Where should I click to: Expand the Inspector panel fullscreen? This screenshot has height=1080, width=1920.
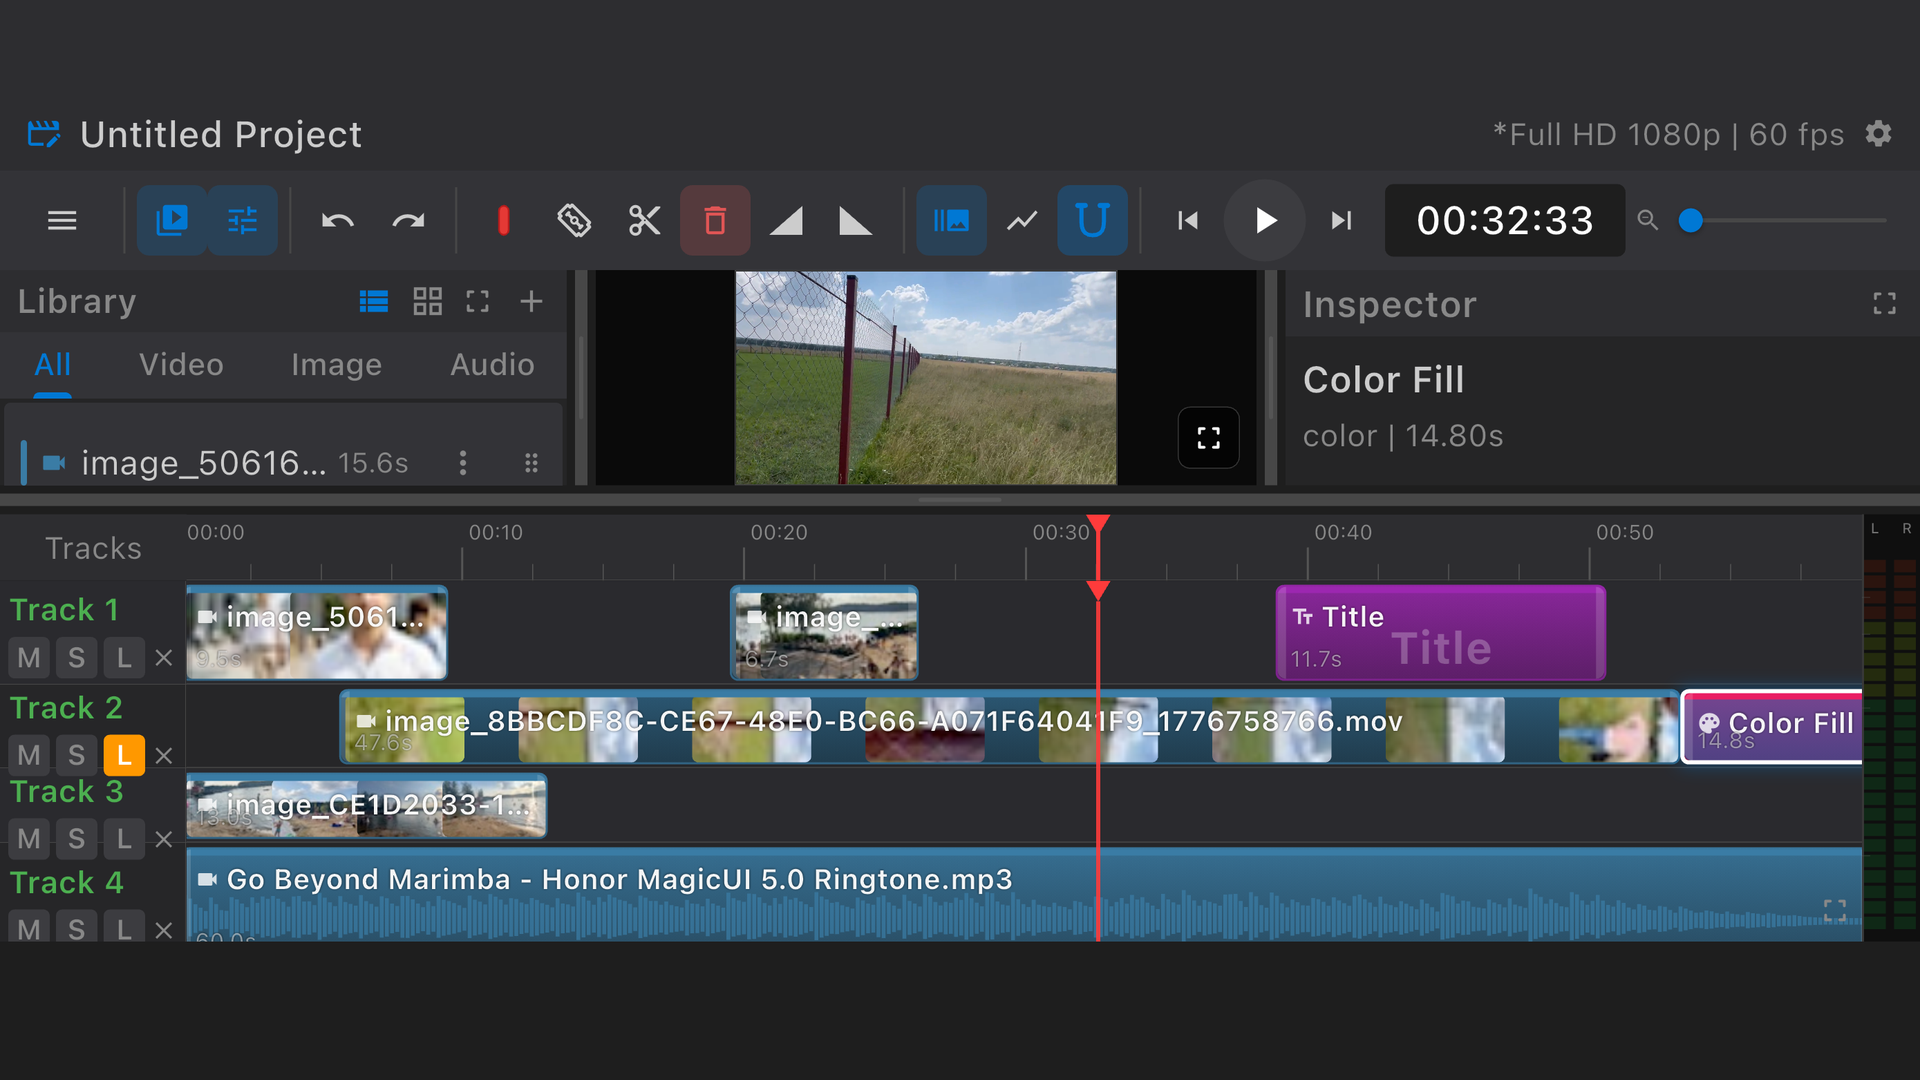pyautogui.click(x=1884, y=304)
